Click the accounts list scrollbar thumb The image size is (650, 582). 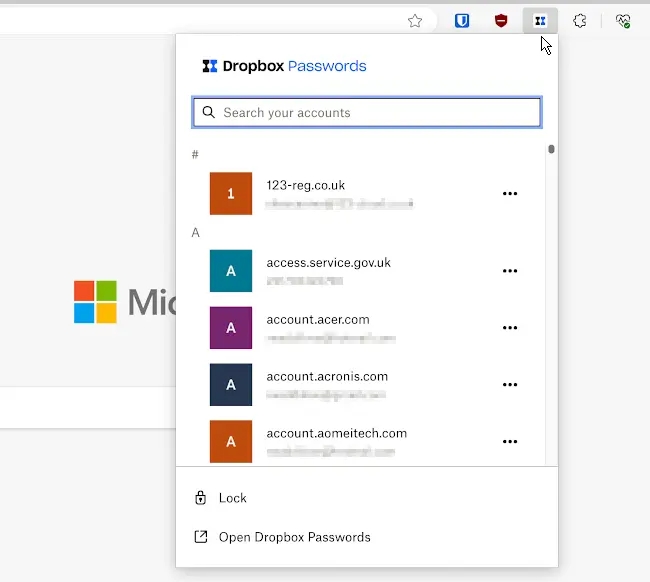(x=551, y=149)
